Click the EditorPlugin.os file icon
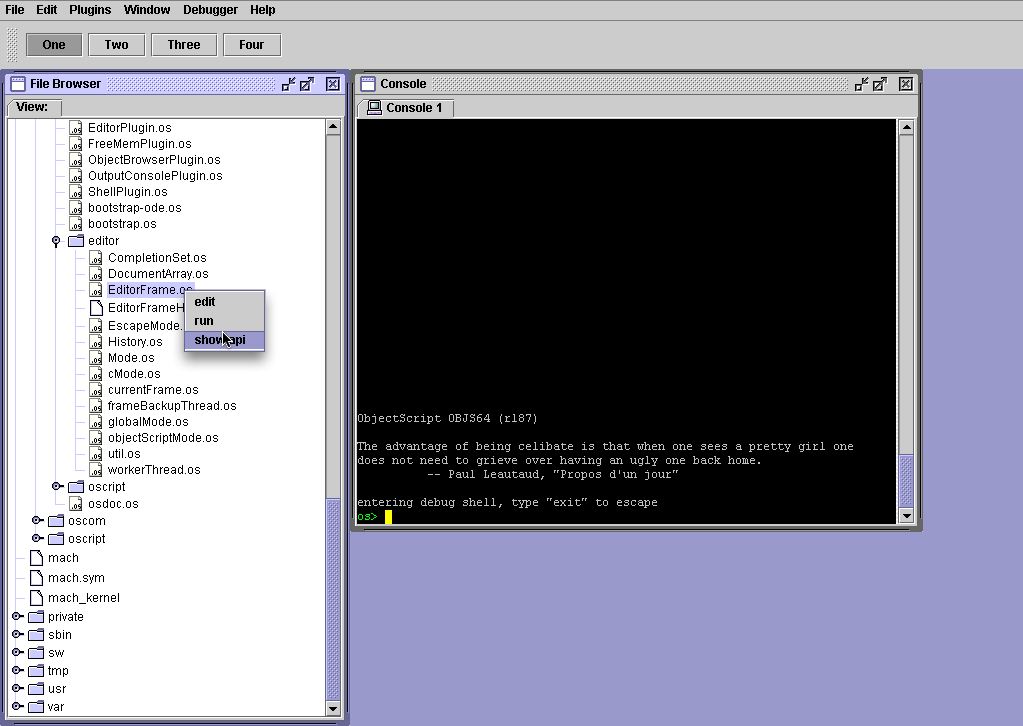The image size is (1023, 726). tap(76, 128)
